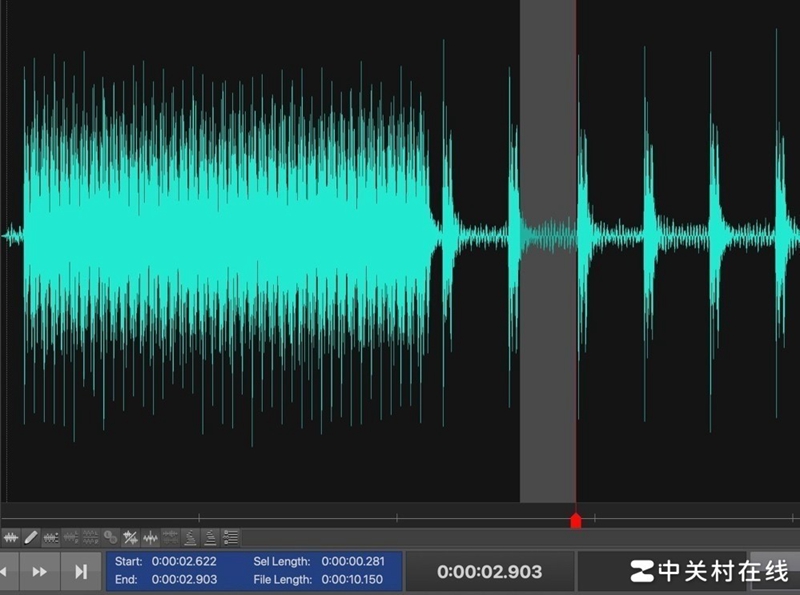Viewport: 800px width, 595px height.
Task: Click the first stacked-pyramid icon in toolbar
Action: [190, 538]
